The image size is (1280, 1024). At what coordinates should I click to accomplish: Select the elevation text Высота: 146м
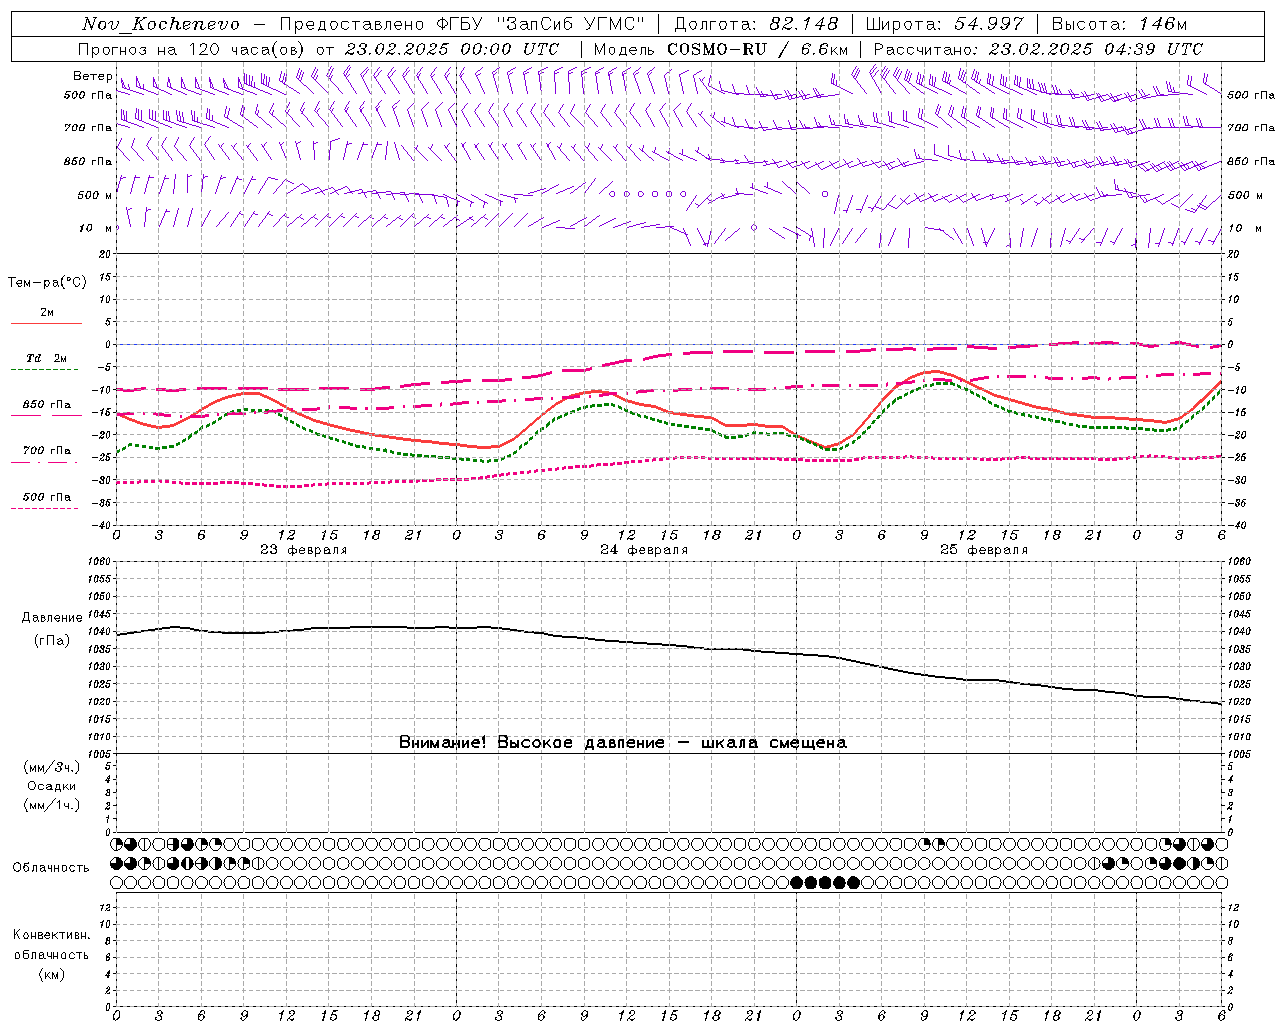pyautogui.click(x=1119, y=24)
